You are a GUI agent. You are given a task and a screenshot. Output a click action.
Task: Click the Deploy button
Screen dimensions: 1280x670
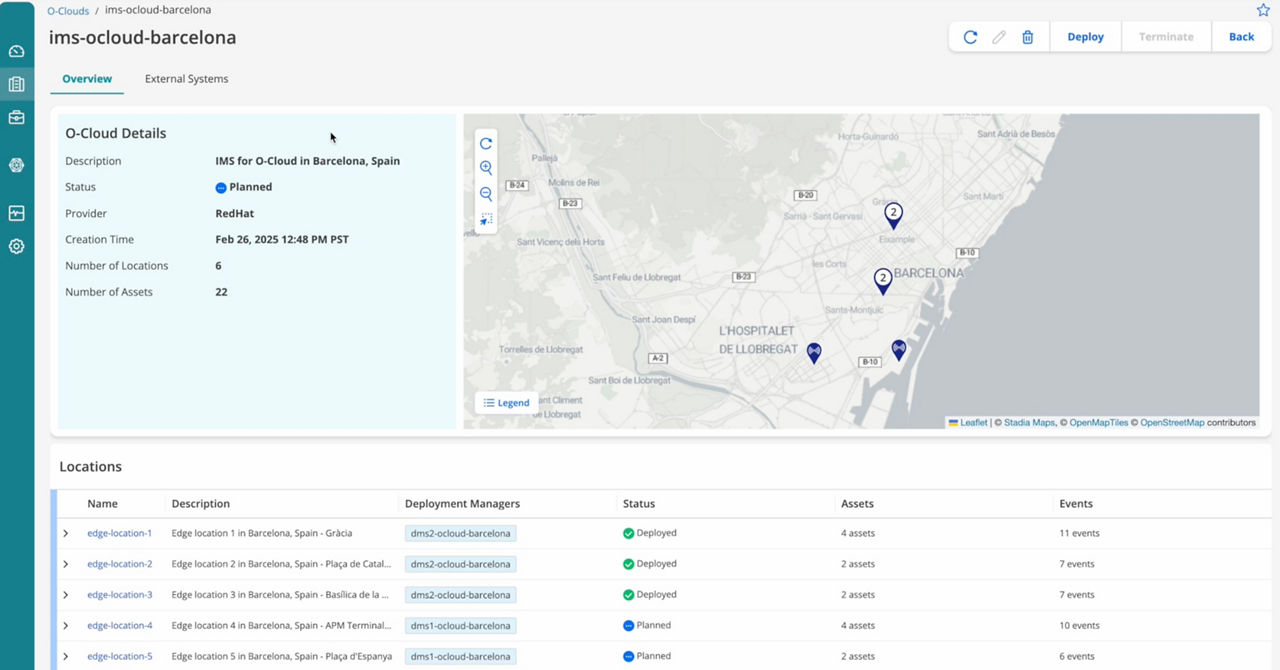[1085, 36]
